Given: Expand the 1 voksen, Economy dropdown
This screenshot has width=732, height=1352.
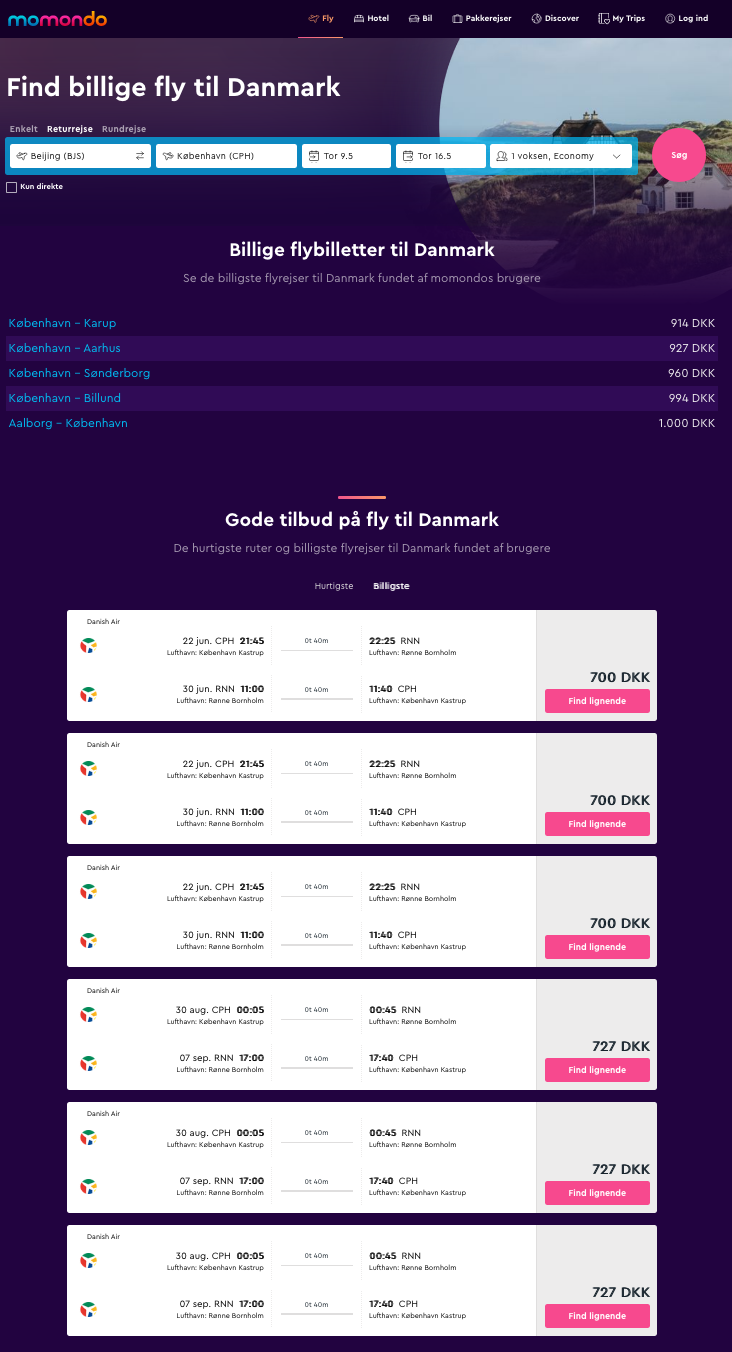Looking at the screenshot, I should pyautogui.click(x=561, y=156).
